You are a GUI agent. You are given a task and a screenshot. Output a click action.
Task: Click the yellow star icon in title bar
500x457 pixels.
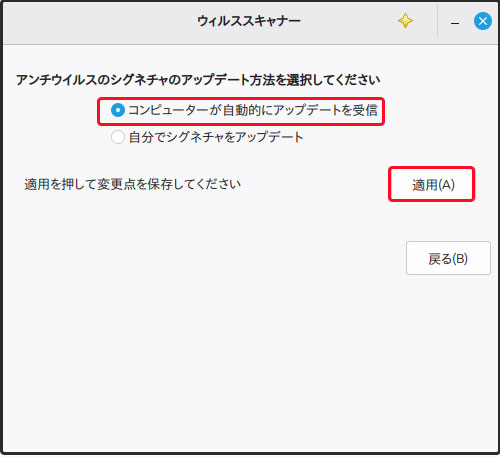405,21
